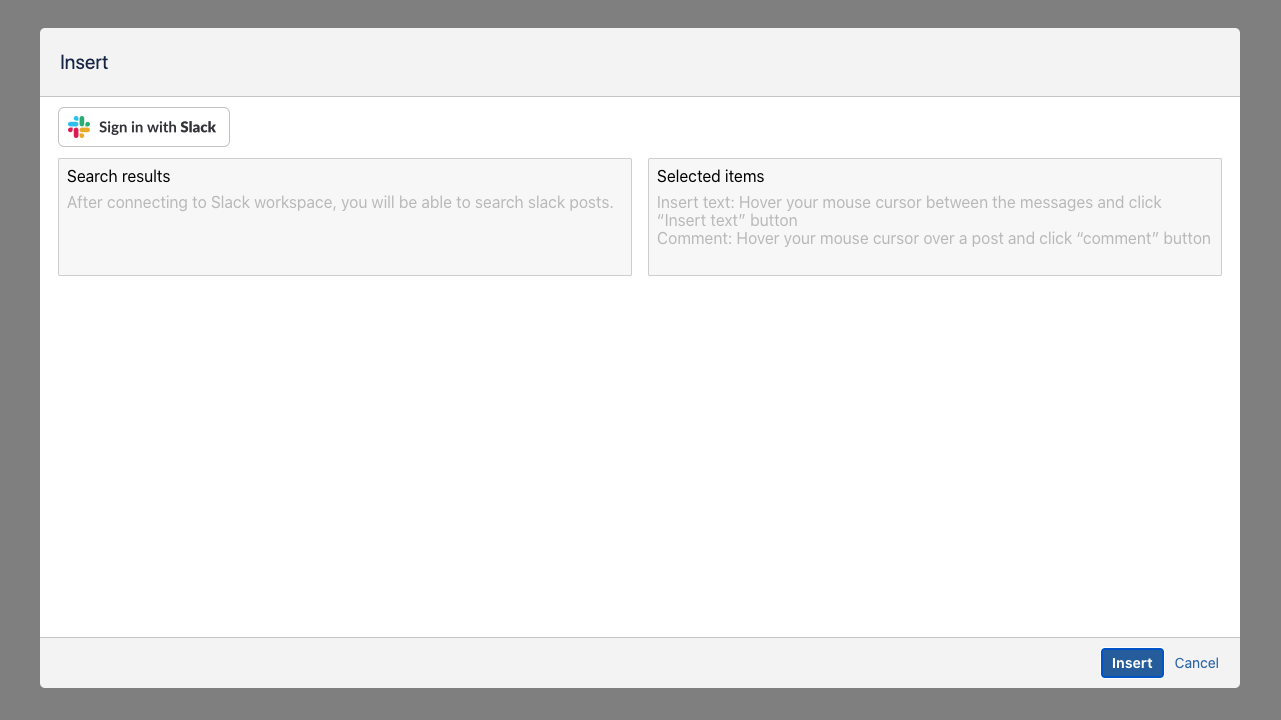
Task: Cancel the Insert dialog
Action: pyautogui.click(x=1196, y=663)
